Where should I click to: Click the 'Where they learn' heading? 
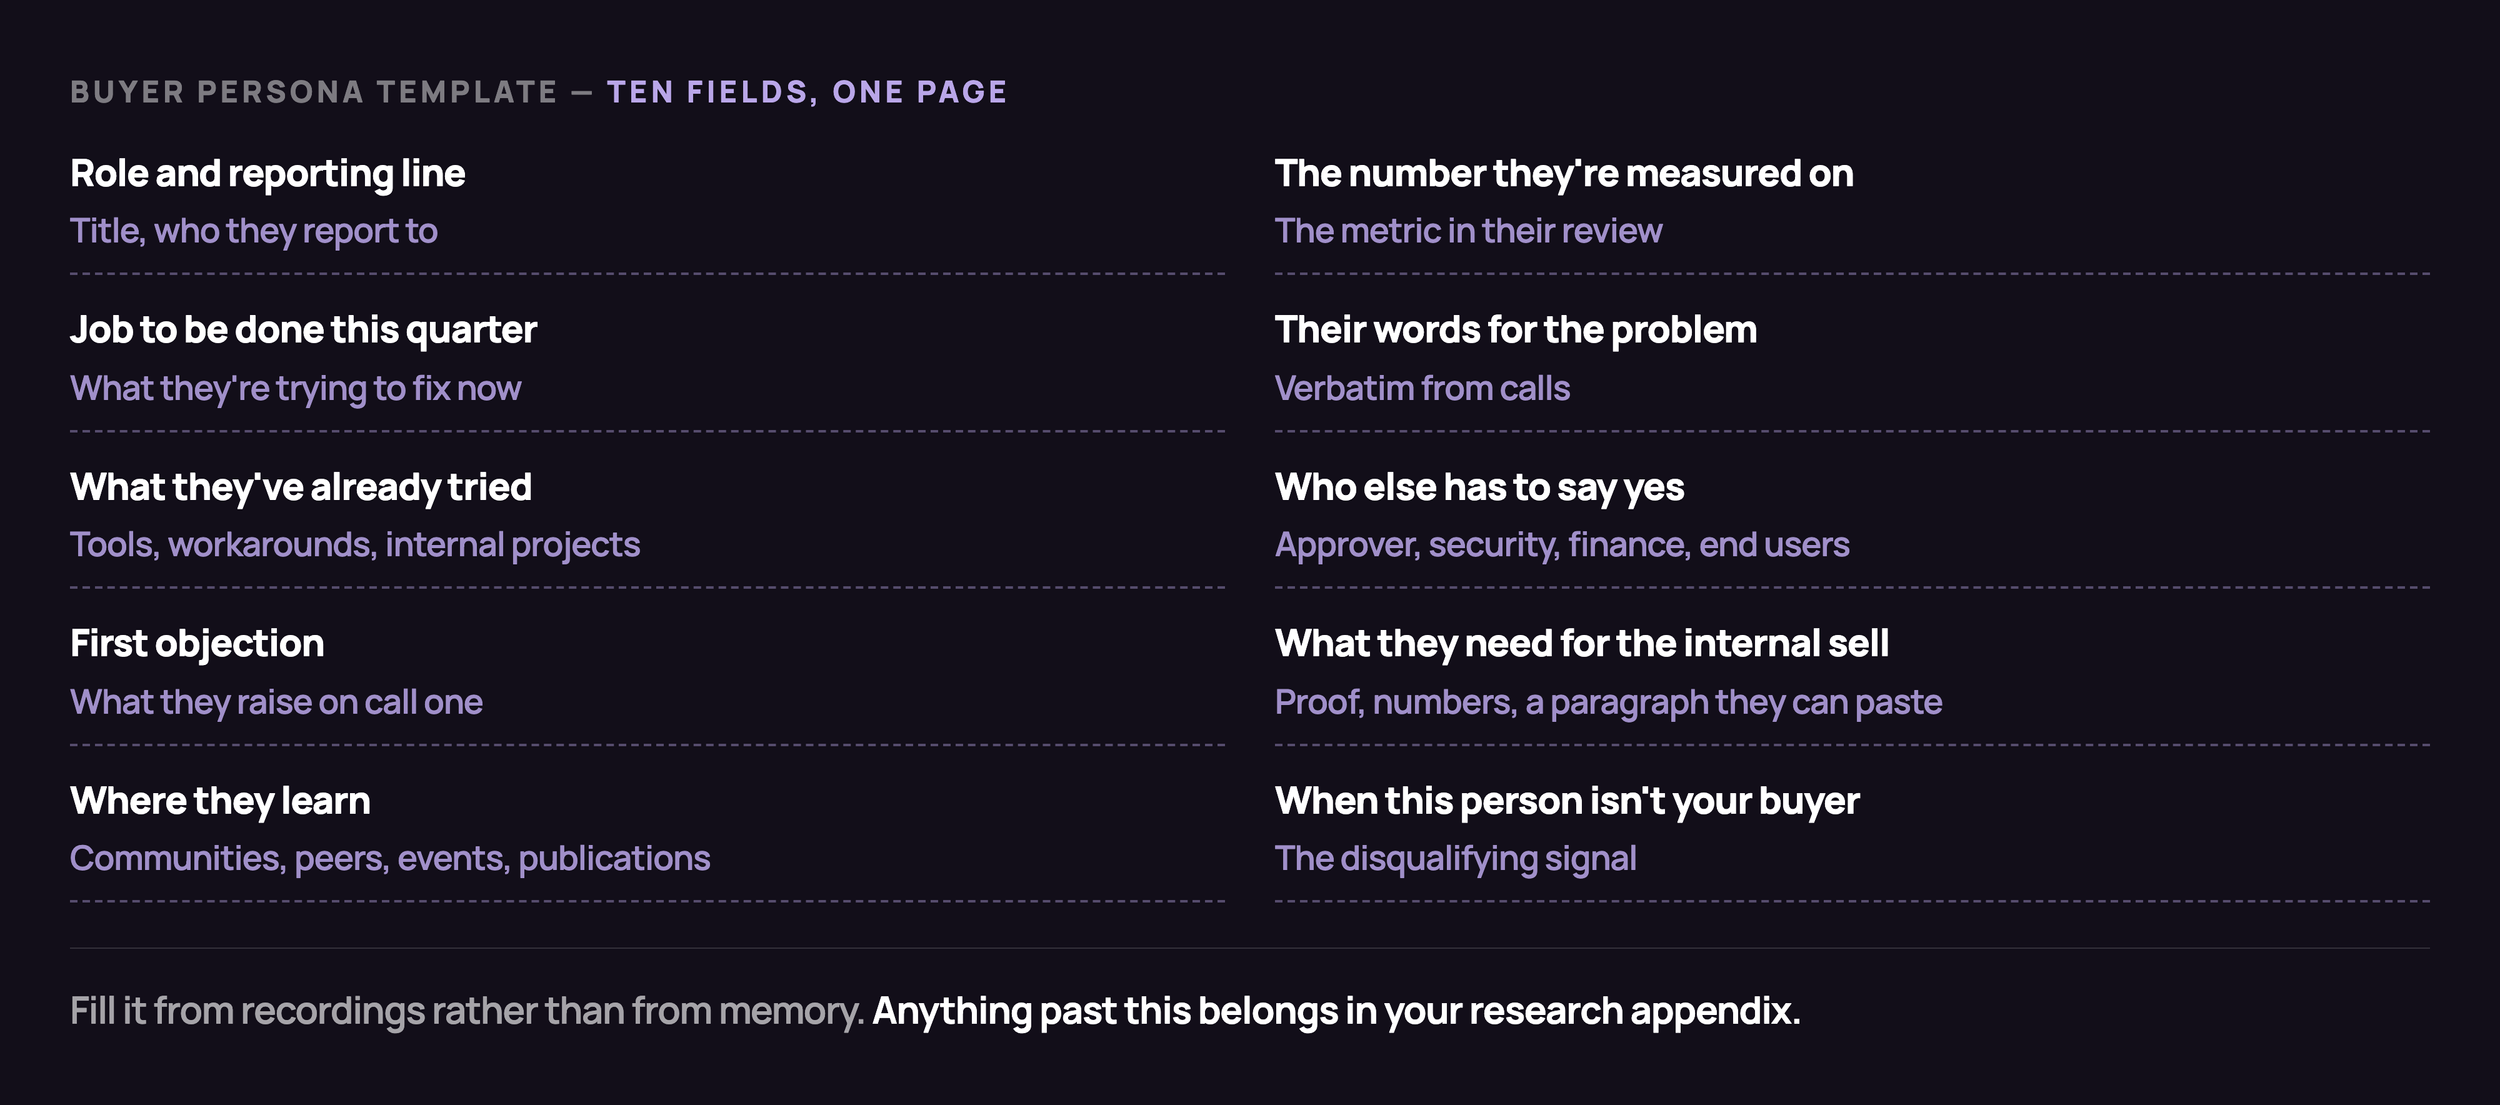coord(220,802)
